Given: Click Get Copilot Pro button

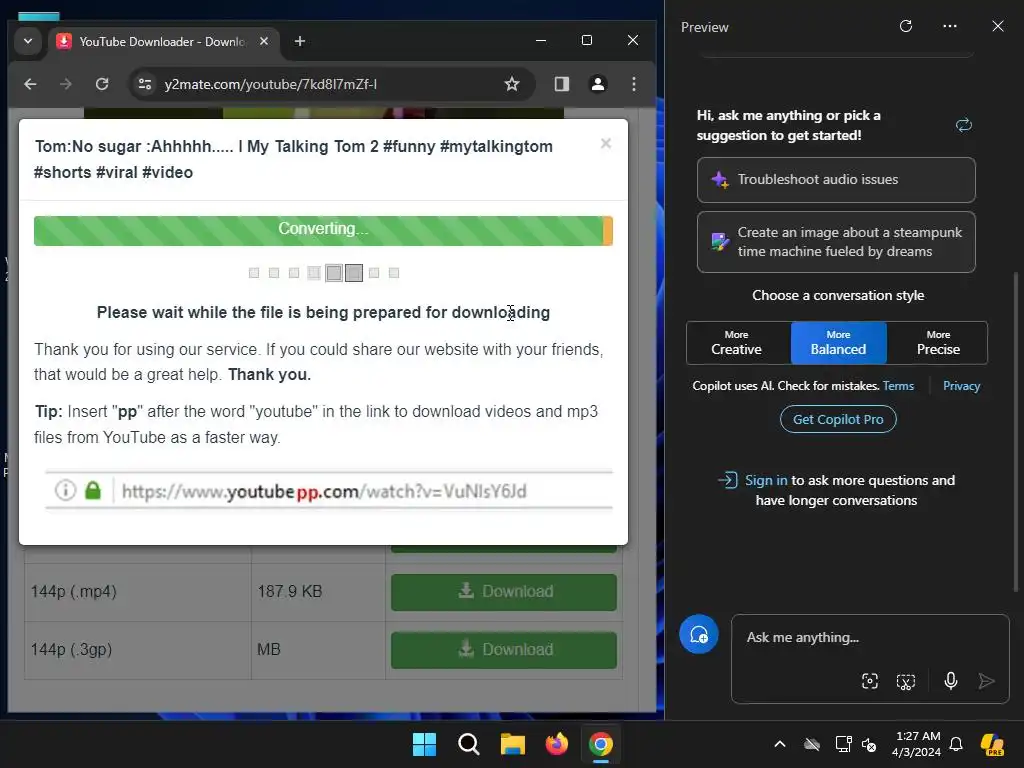Looking at the screenshot, I should click(x=838, y=419).
